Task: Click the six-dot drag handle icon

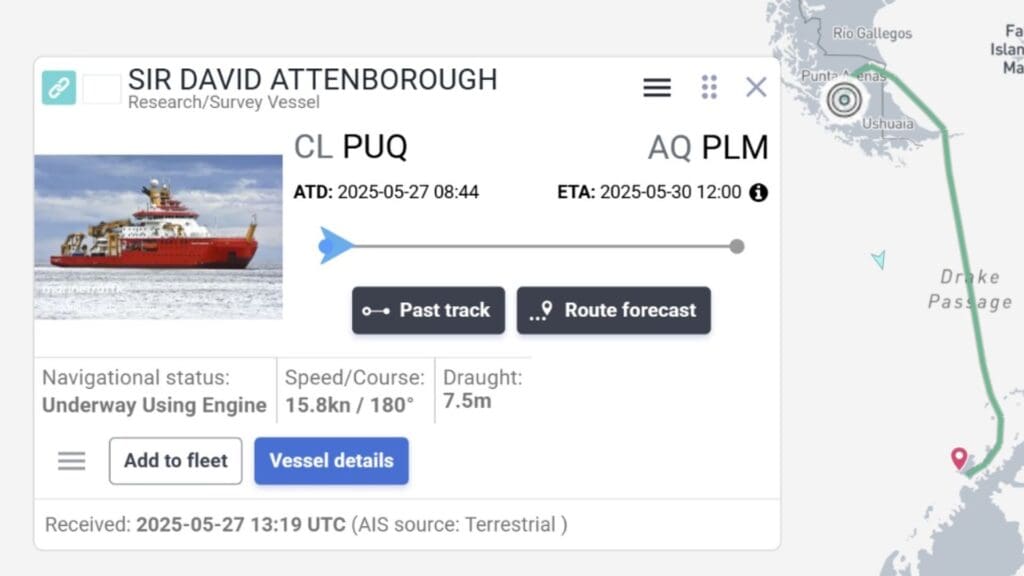Action: [x=709, y=87]
